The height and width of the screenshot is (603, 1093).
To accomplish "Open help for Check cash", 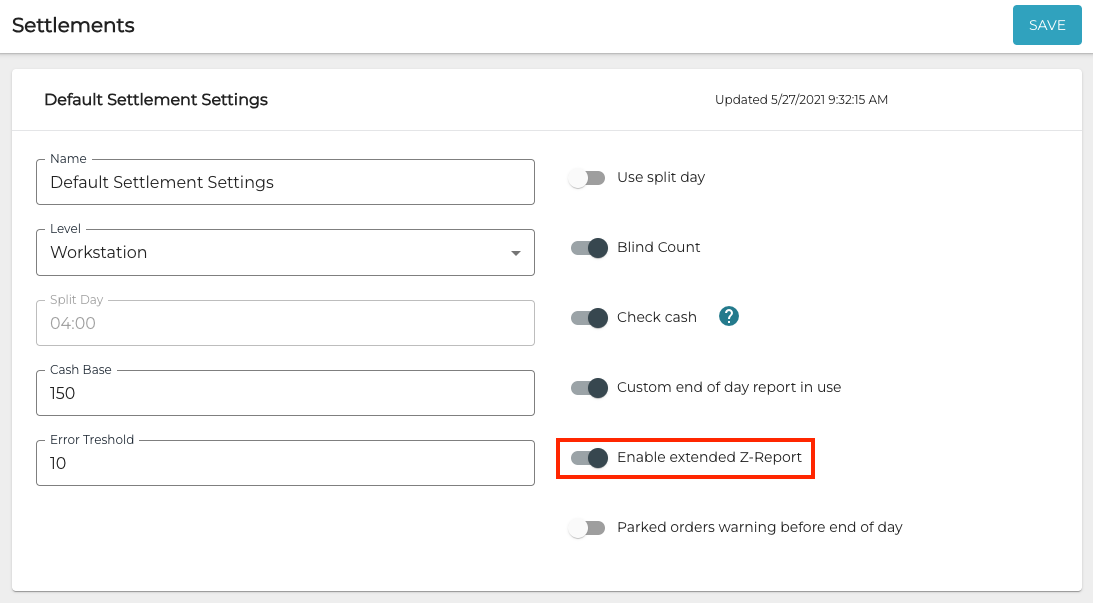I will pyautogui.click(x=729, y=317).
